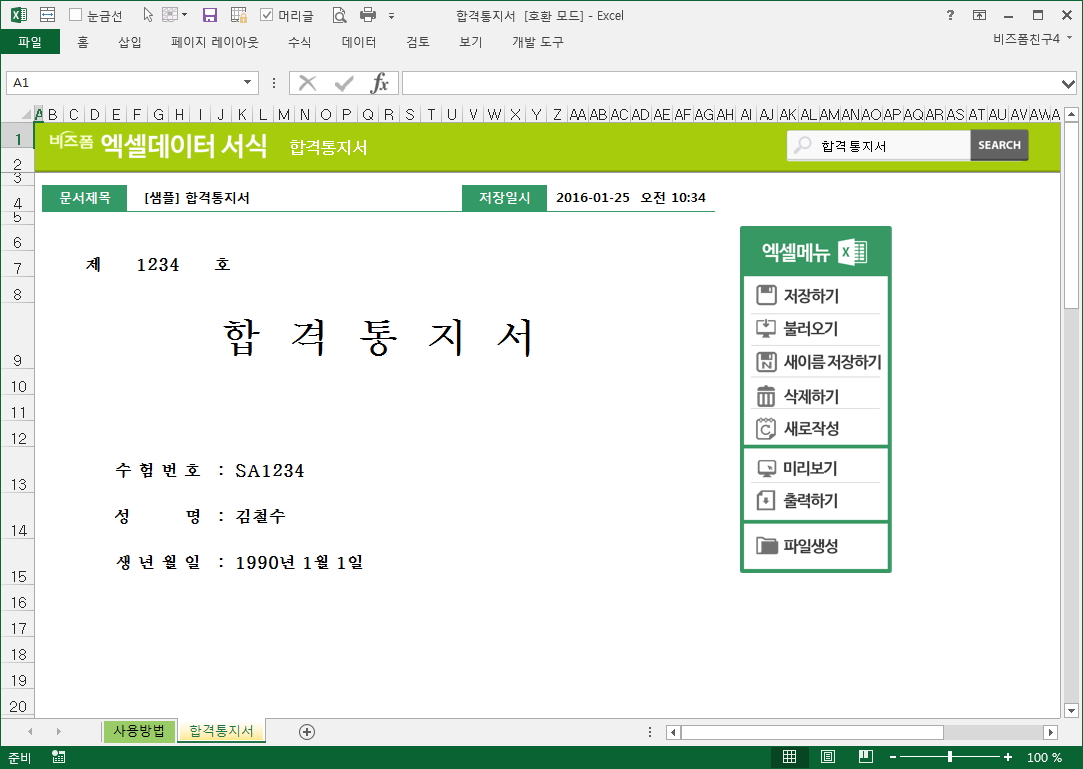Open print preview from the quick access toolbar
The height and width of the screenshot is (769, 1083).
[339, 15]
